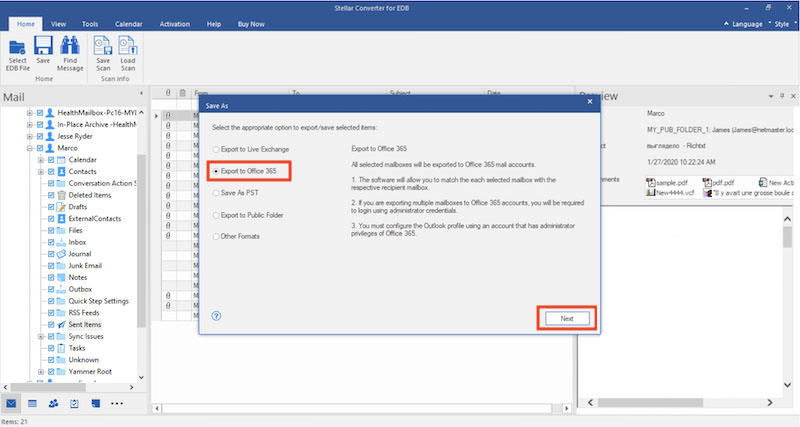Image resolution: width=800 pixels, height=427 pixels.
Task: Open the Activation ribbon tab
Action: click(x=174, y=24)
